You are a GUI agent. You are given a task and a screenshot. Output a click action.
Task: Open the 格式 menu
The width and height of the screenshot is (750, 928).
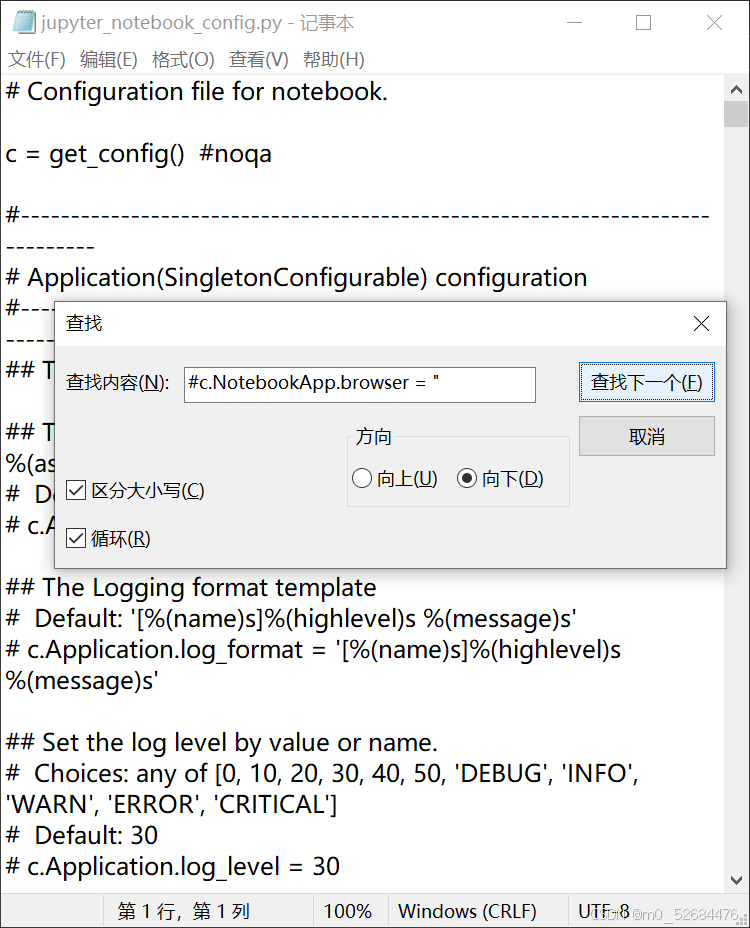[183, 60]
